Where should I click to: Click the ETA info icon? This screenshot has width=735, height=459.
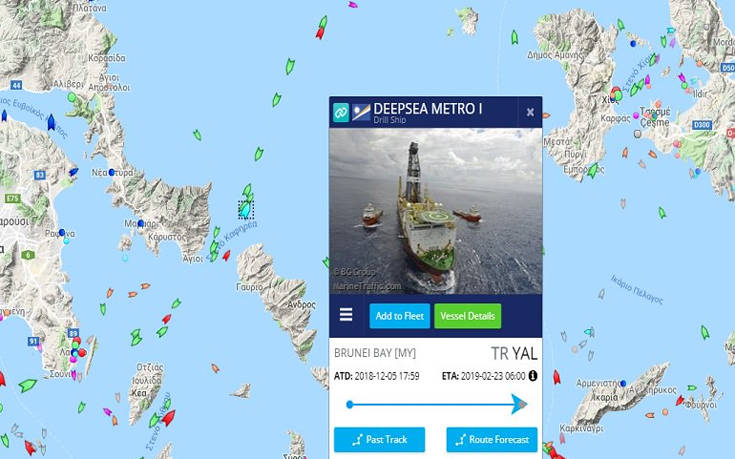tap(532, 376)
